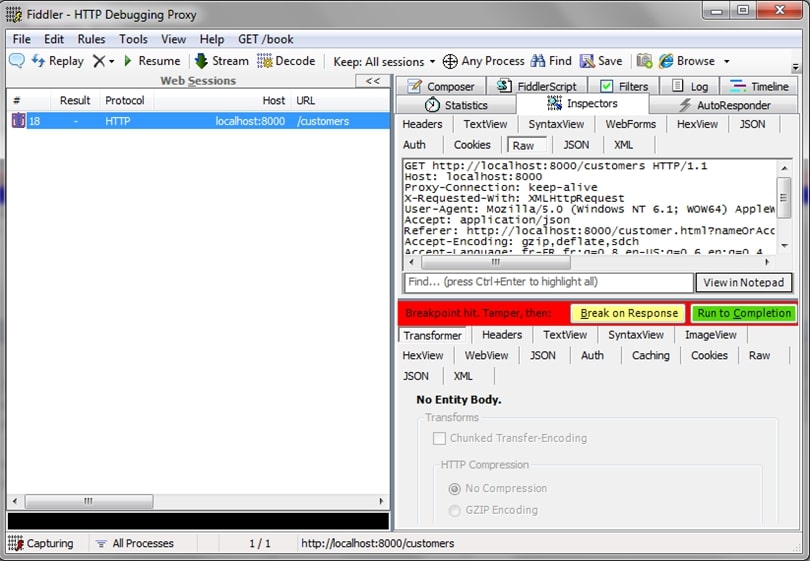Open the Tools menu
This screenshot has height=562, width=812.
tap(133, 39)
